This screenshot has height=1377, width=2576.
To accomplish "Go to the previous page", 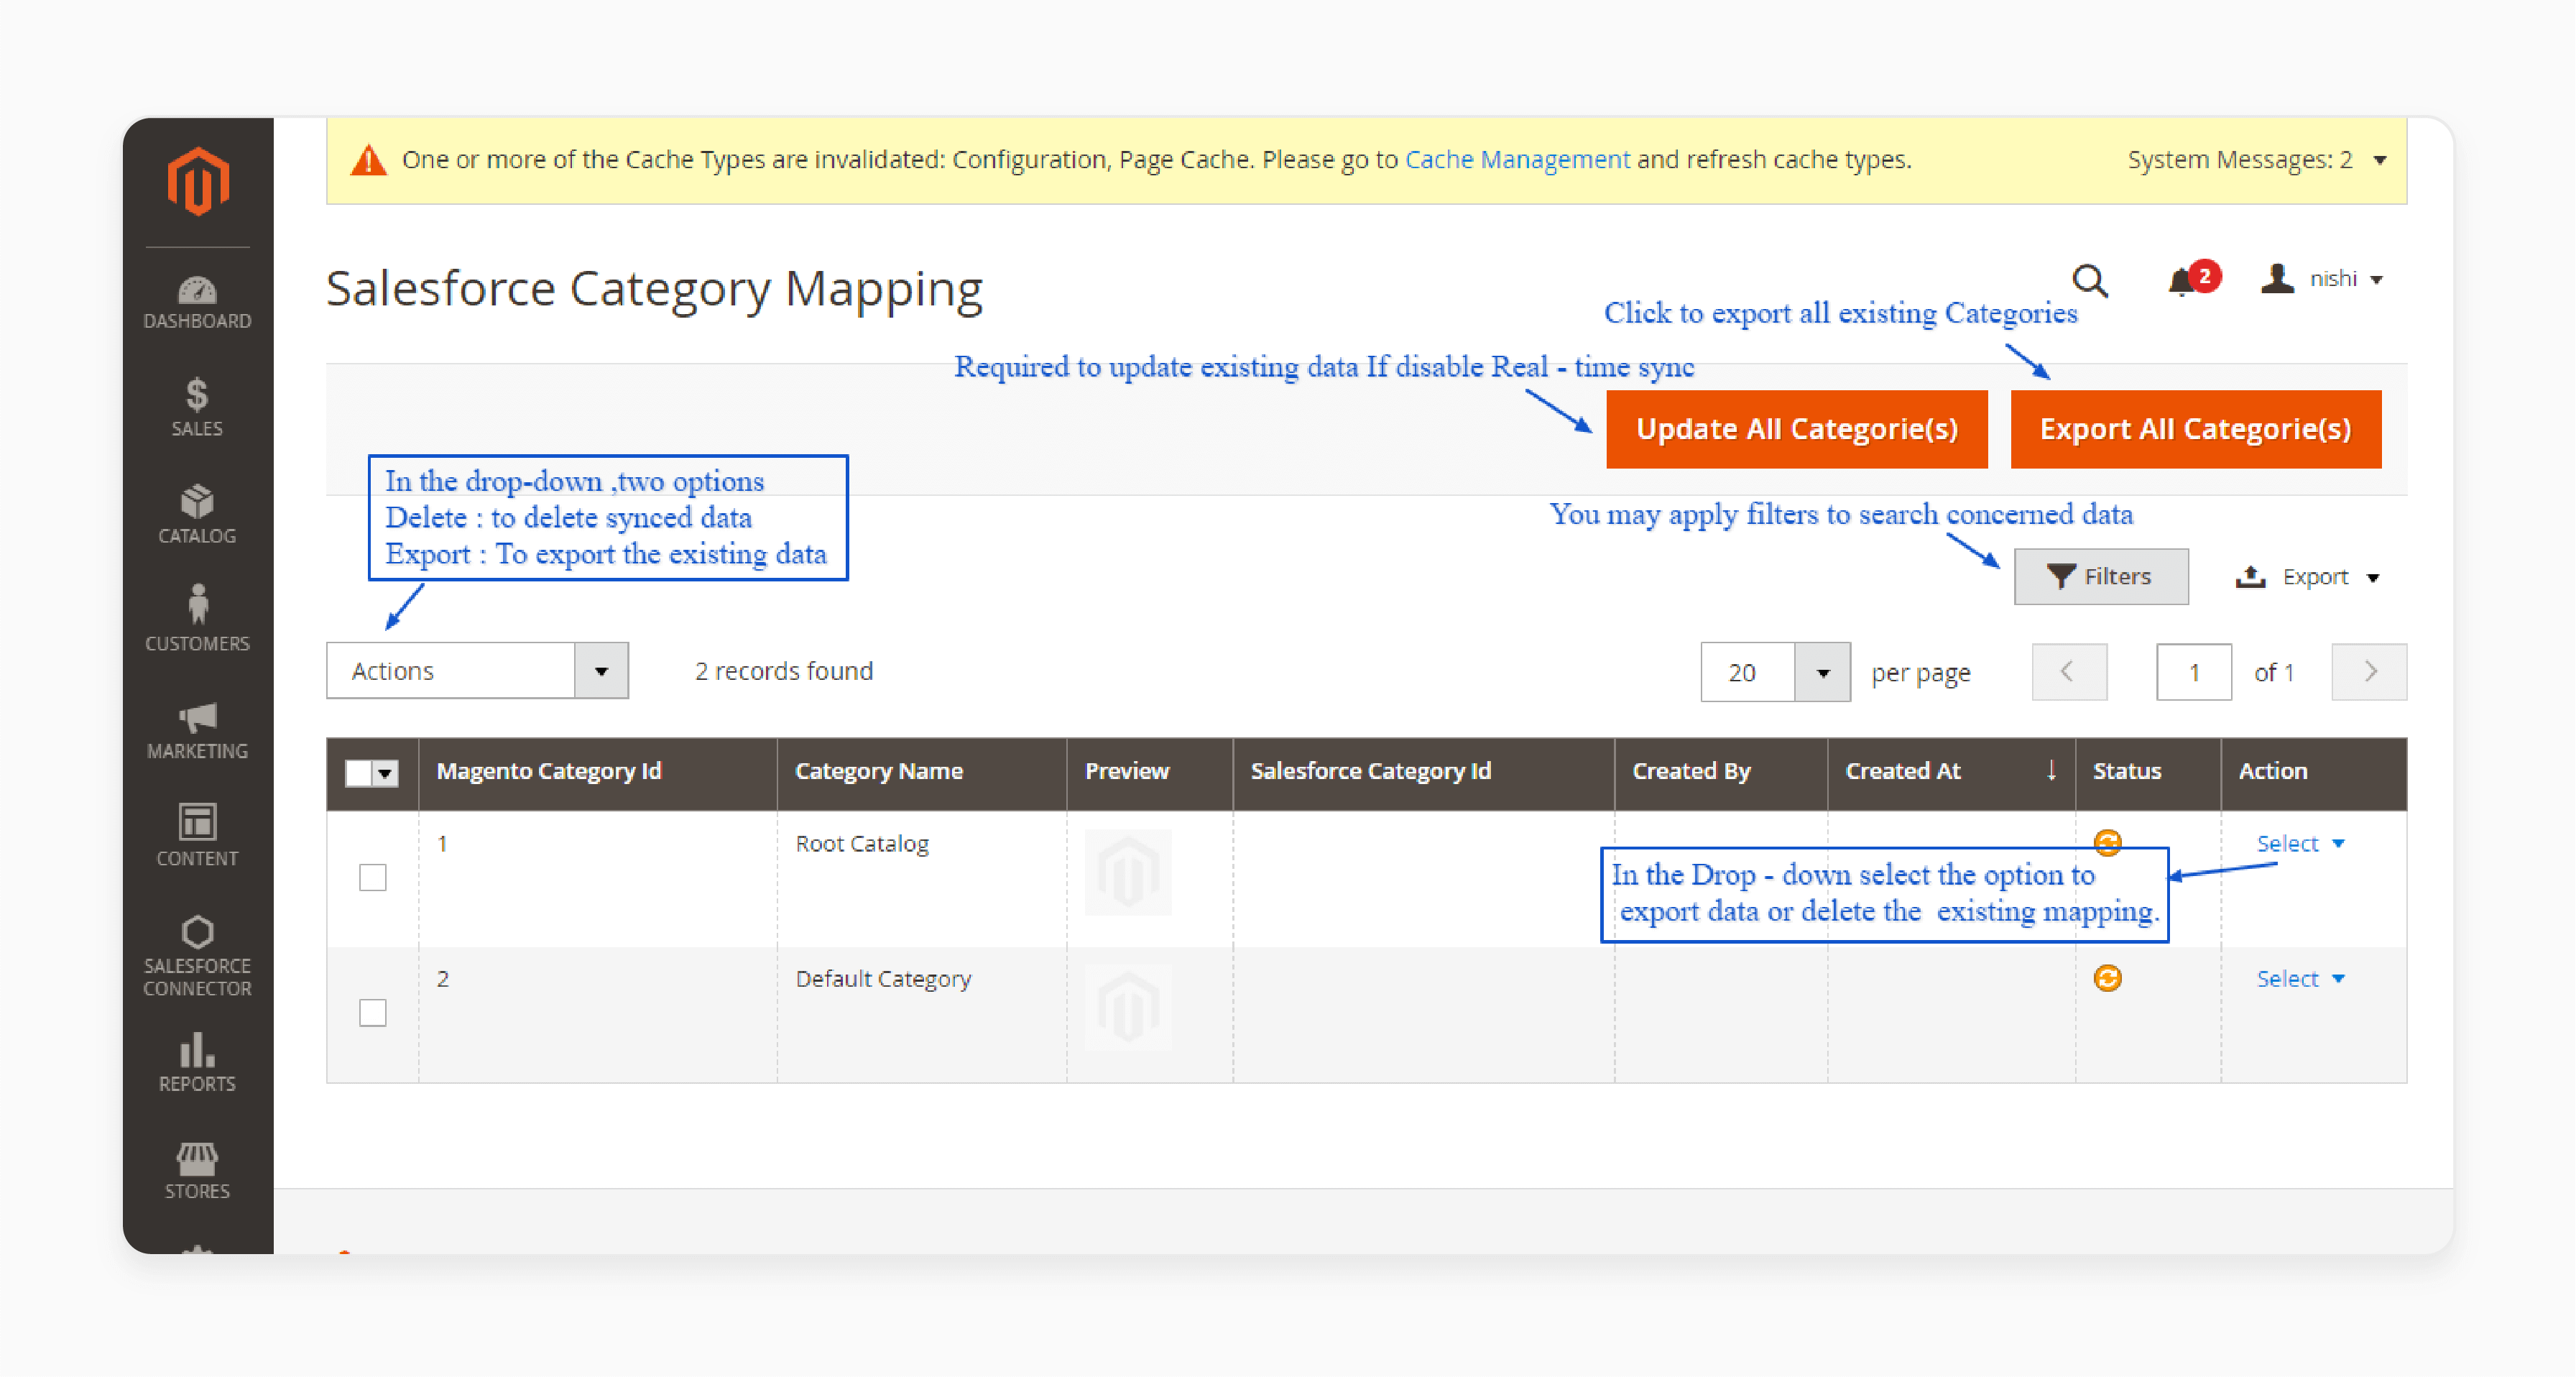I will coord(2069,671).
